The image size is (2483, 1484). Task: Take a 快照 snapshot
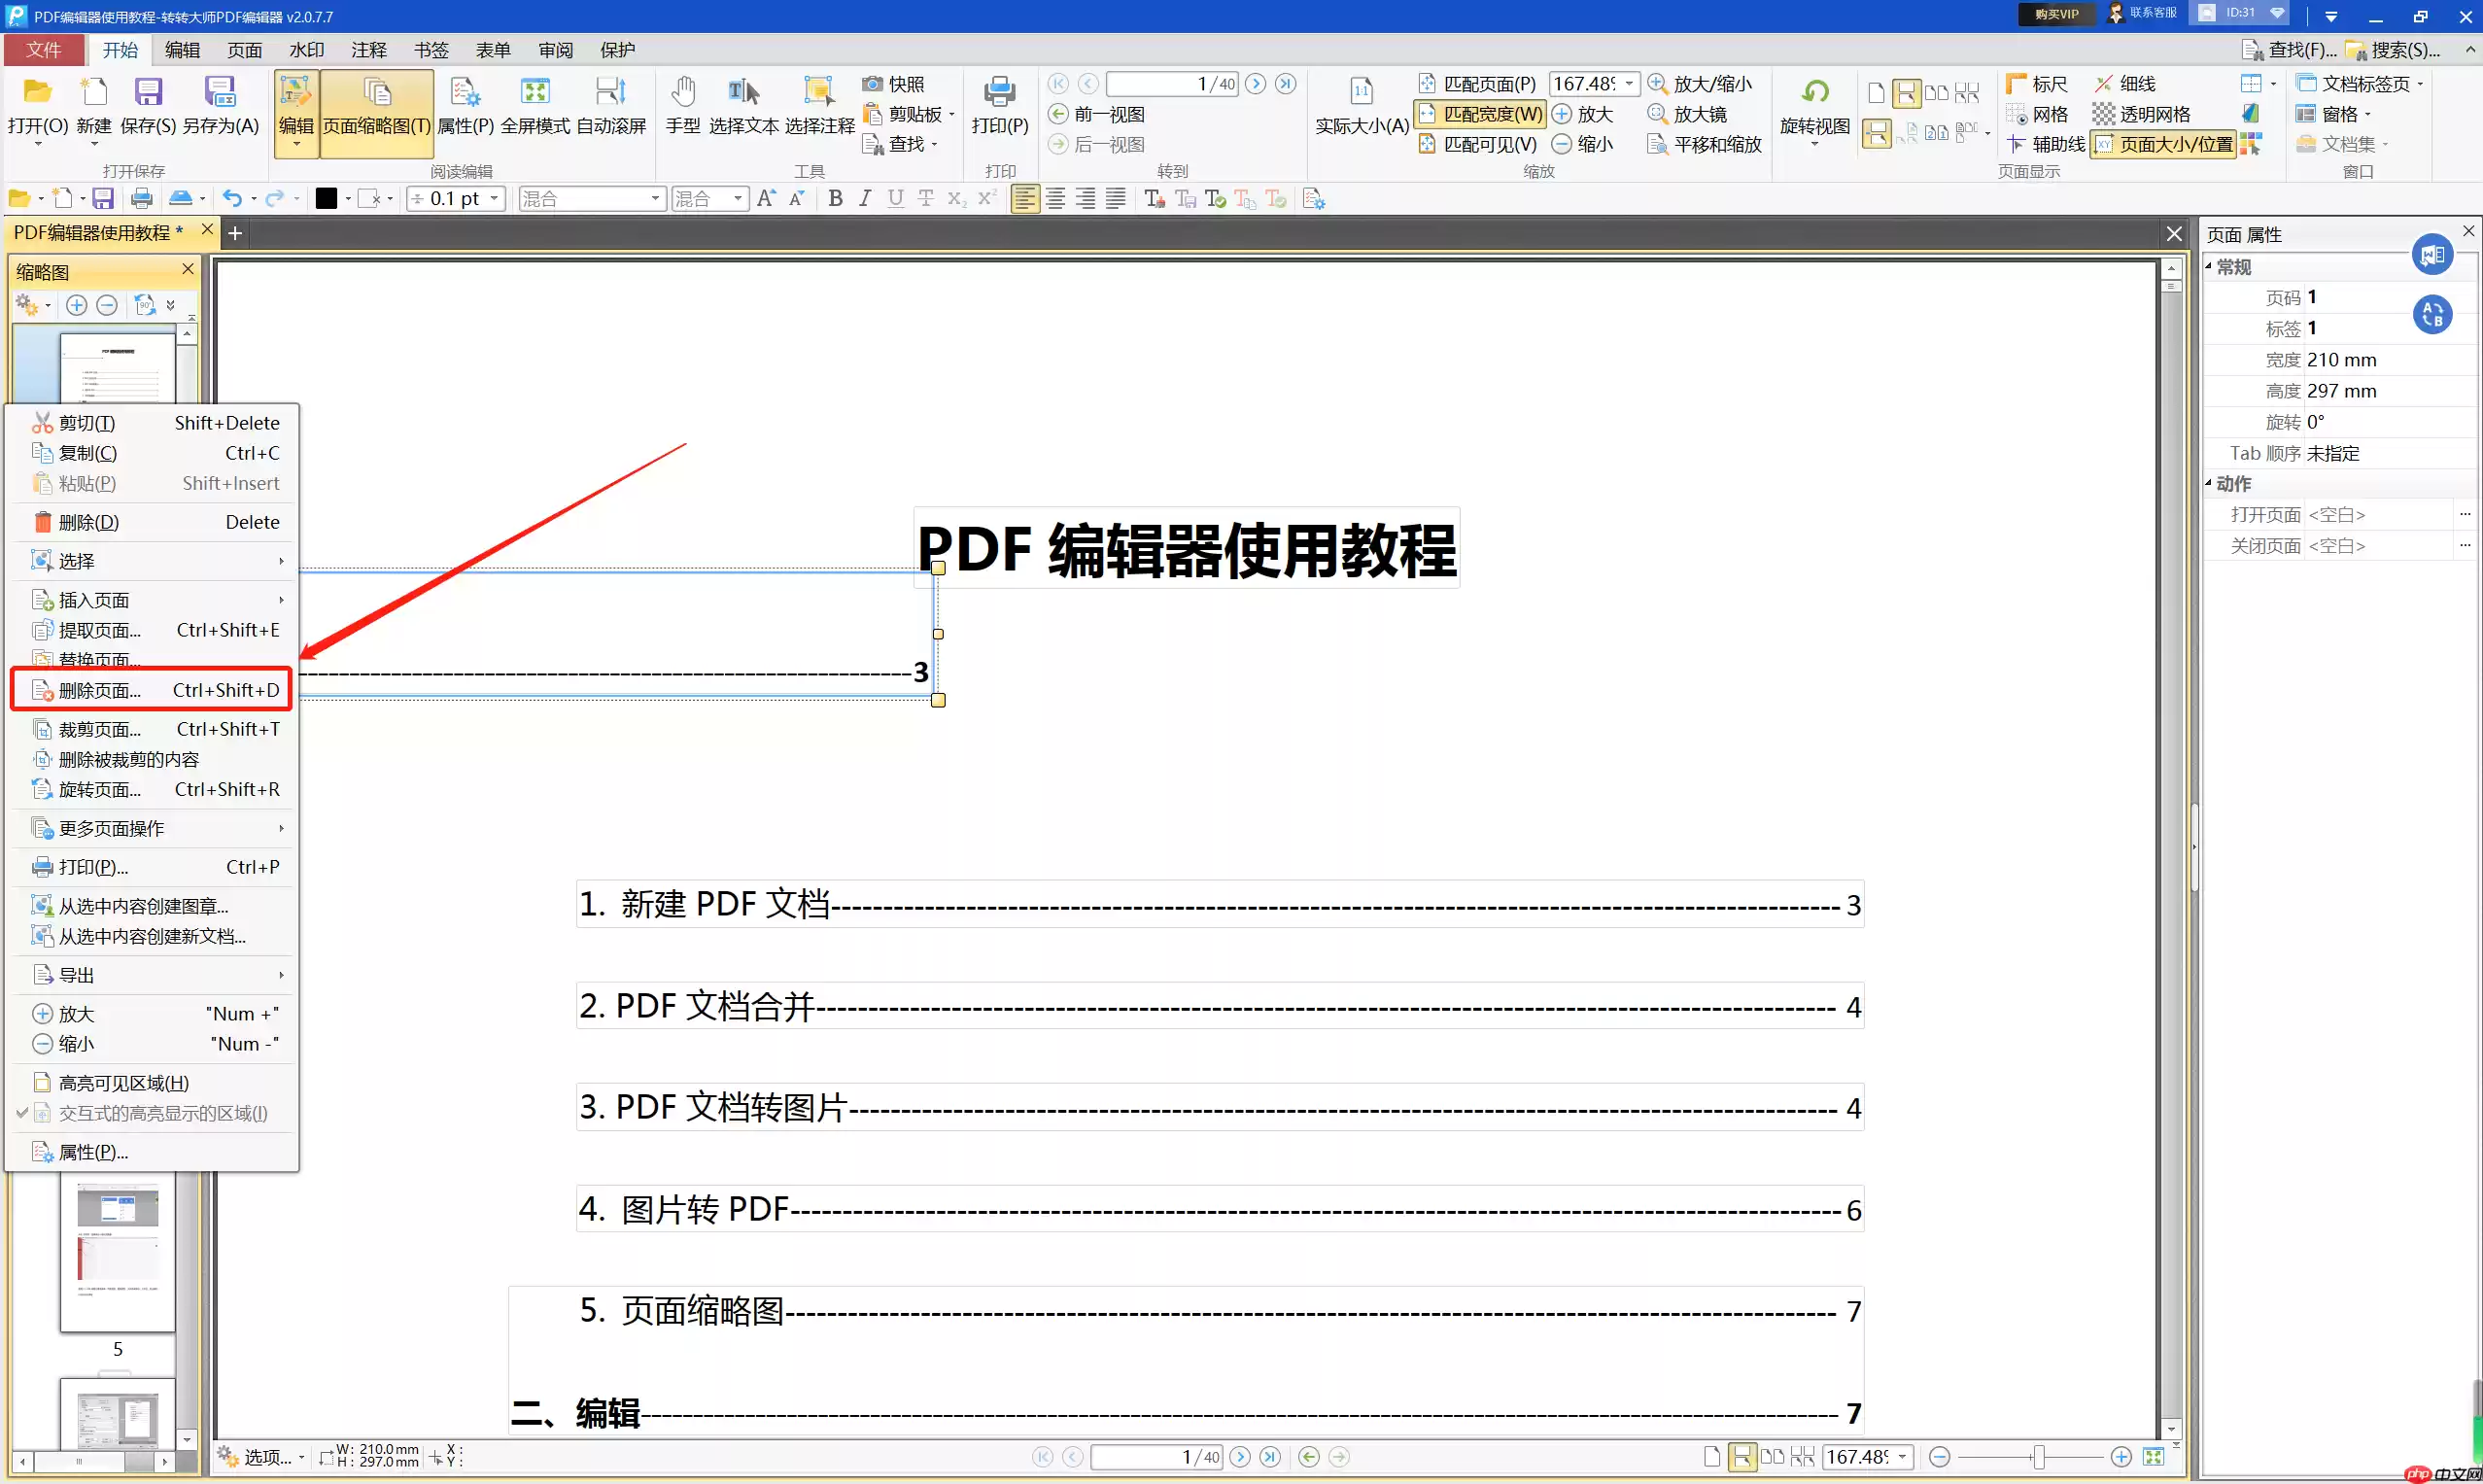(x=897, y=83)
